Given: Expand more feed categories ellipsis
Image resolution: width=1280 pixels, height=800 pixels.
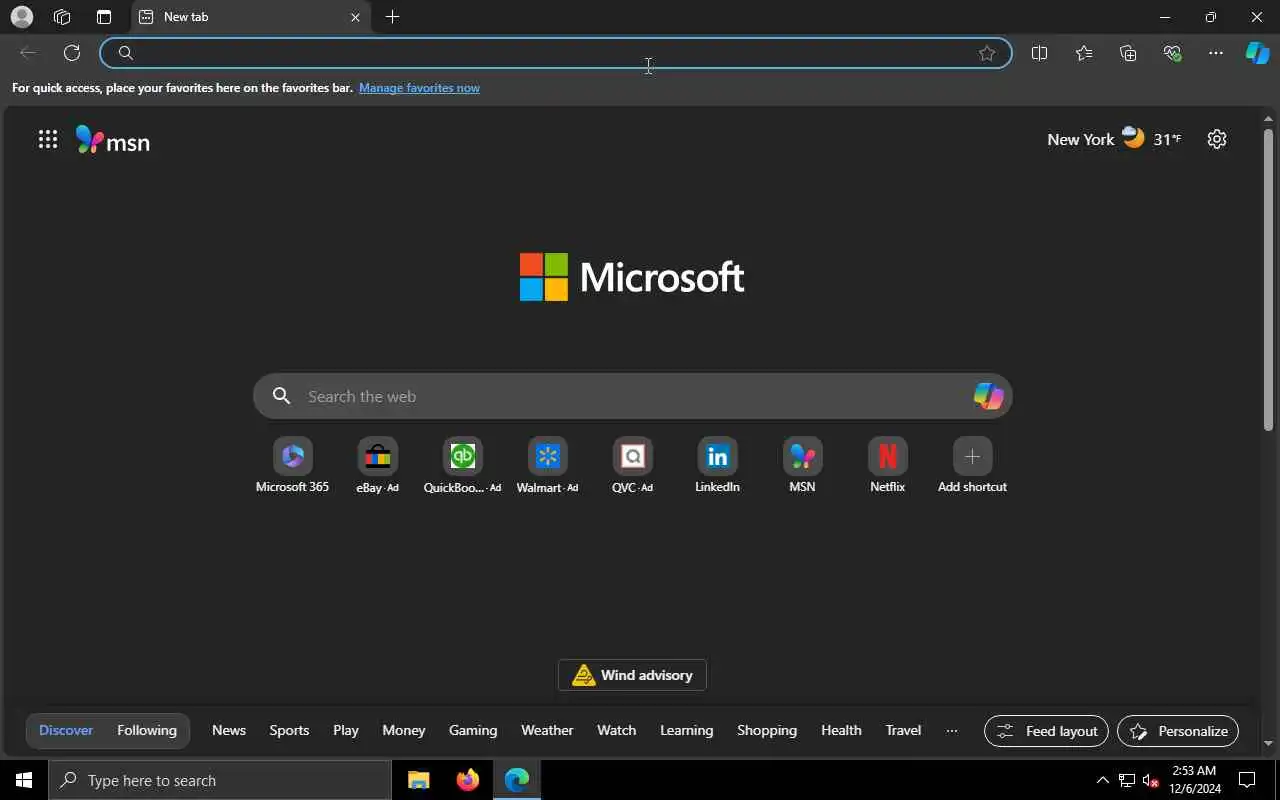Looking at the screenshot, I should pos(952,730).
